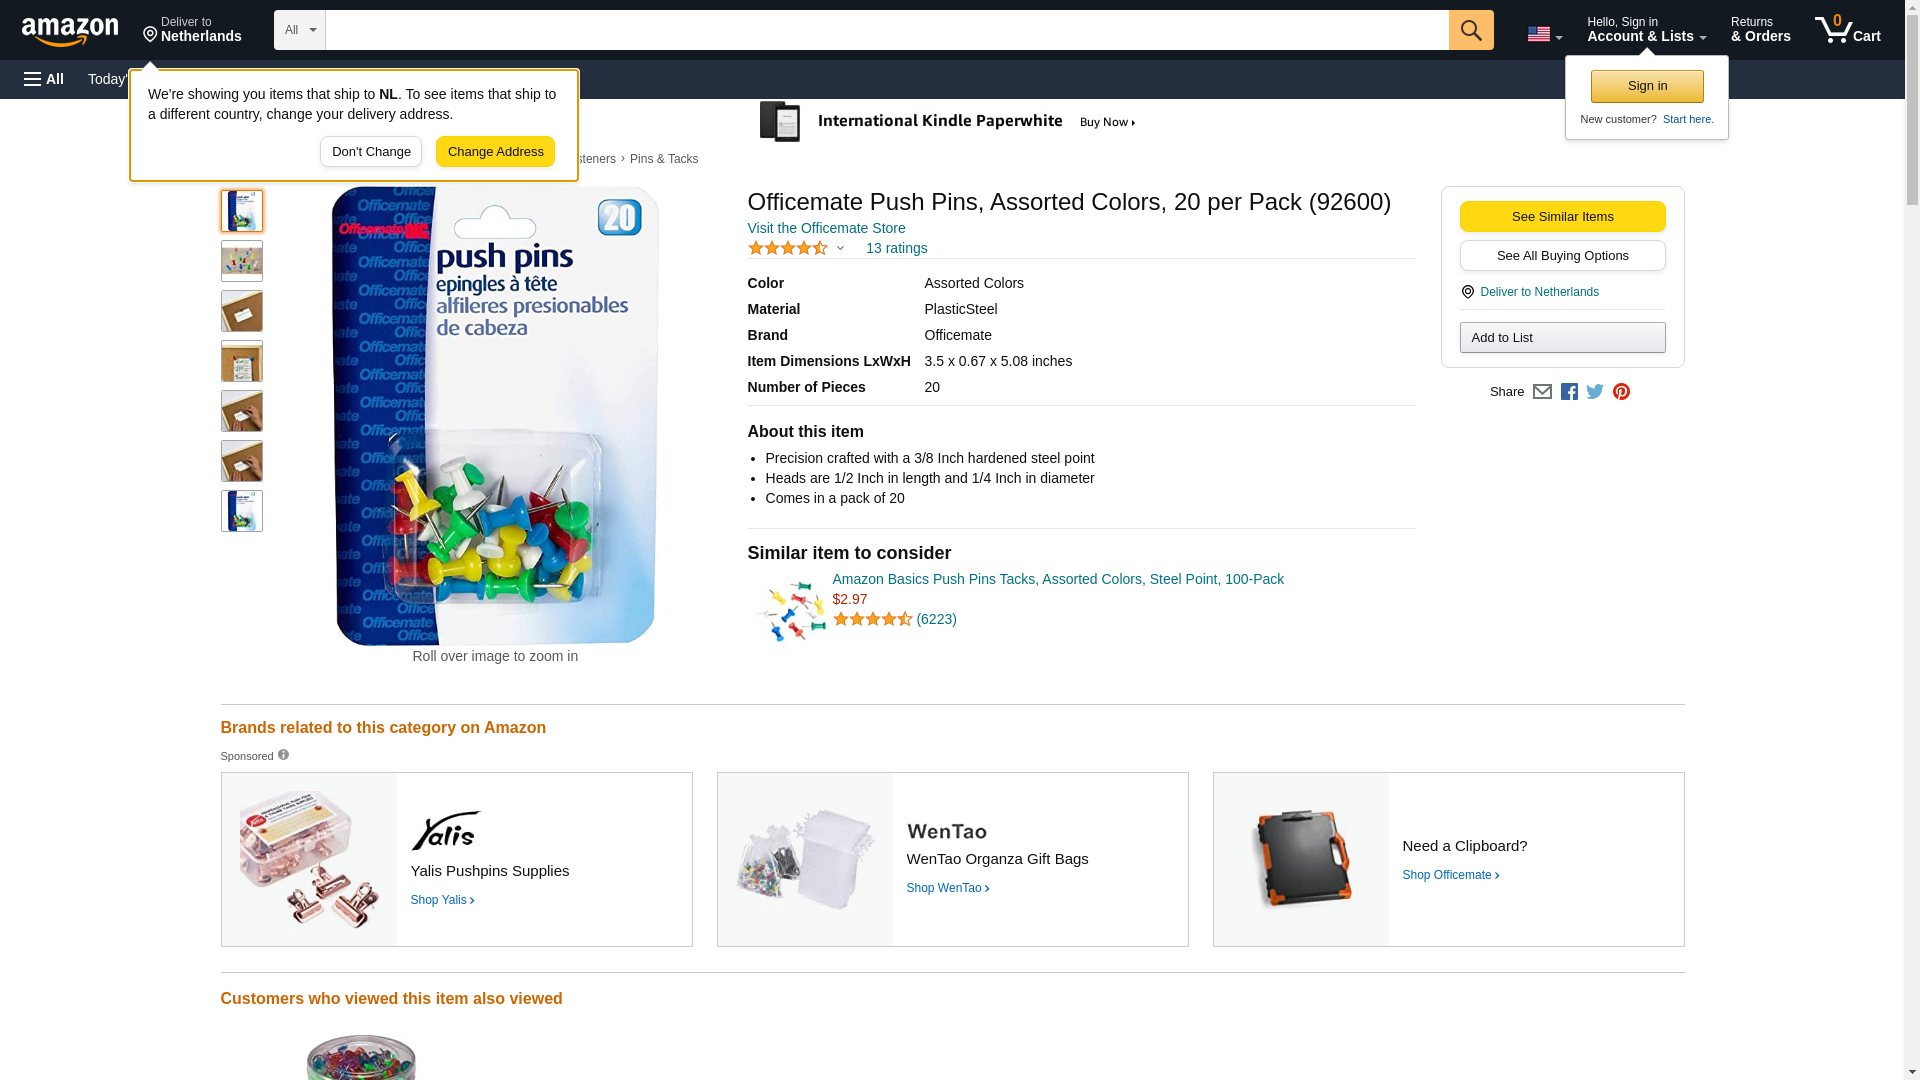Open the language flag selector

[x=1544, y=34]
